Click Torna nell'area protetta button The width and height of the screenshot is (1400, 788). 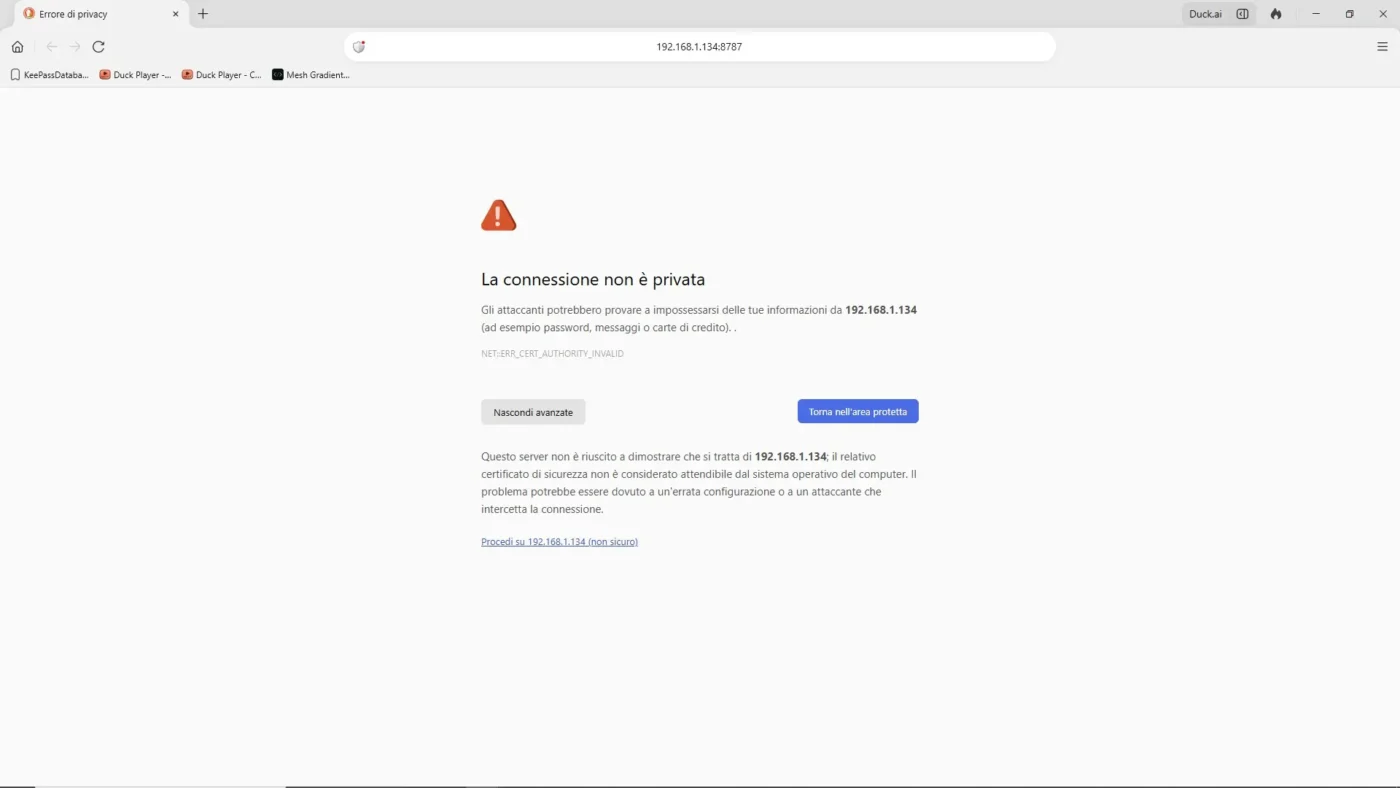pos(858,412)
